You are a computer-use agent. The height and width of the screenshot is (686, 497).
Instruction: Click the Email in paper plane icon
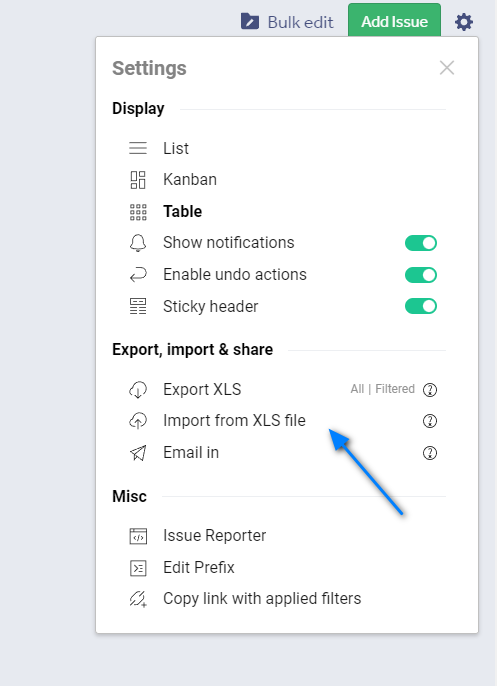(x=138, y=453)
